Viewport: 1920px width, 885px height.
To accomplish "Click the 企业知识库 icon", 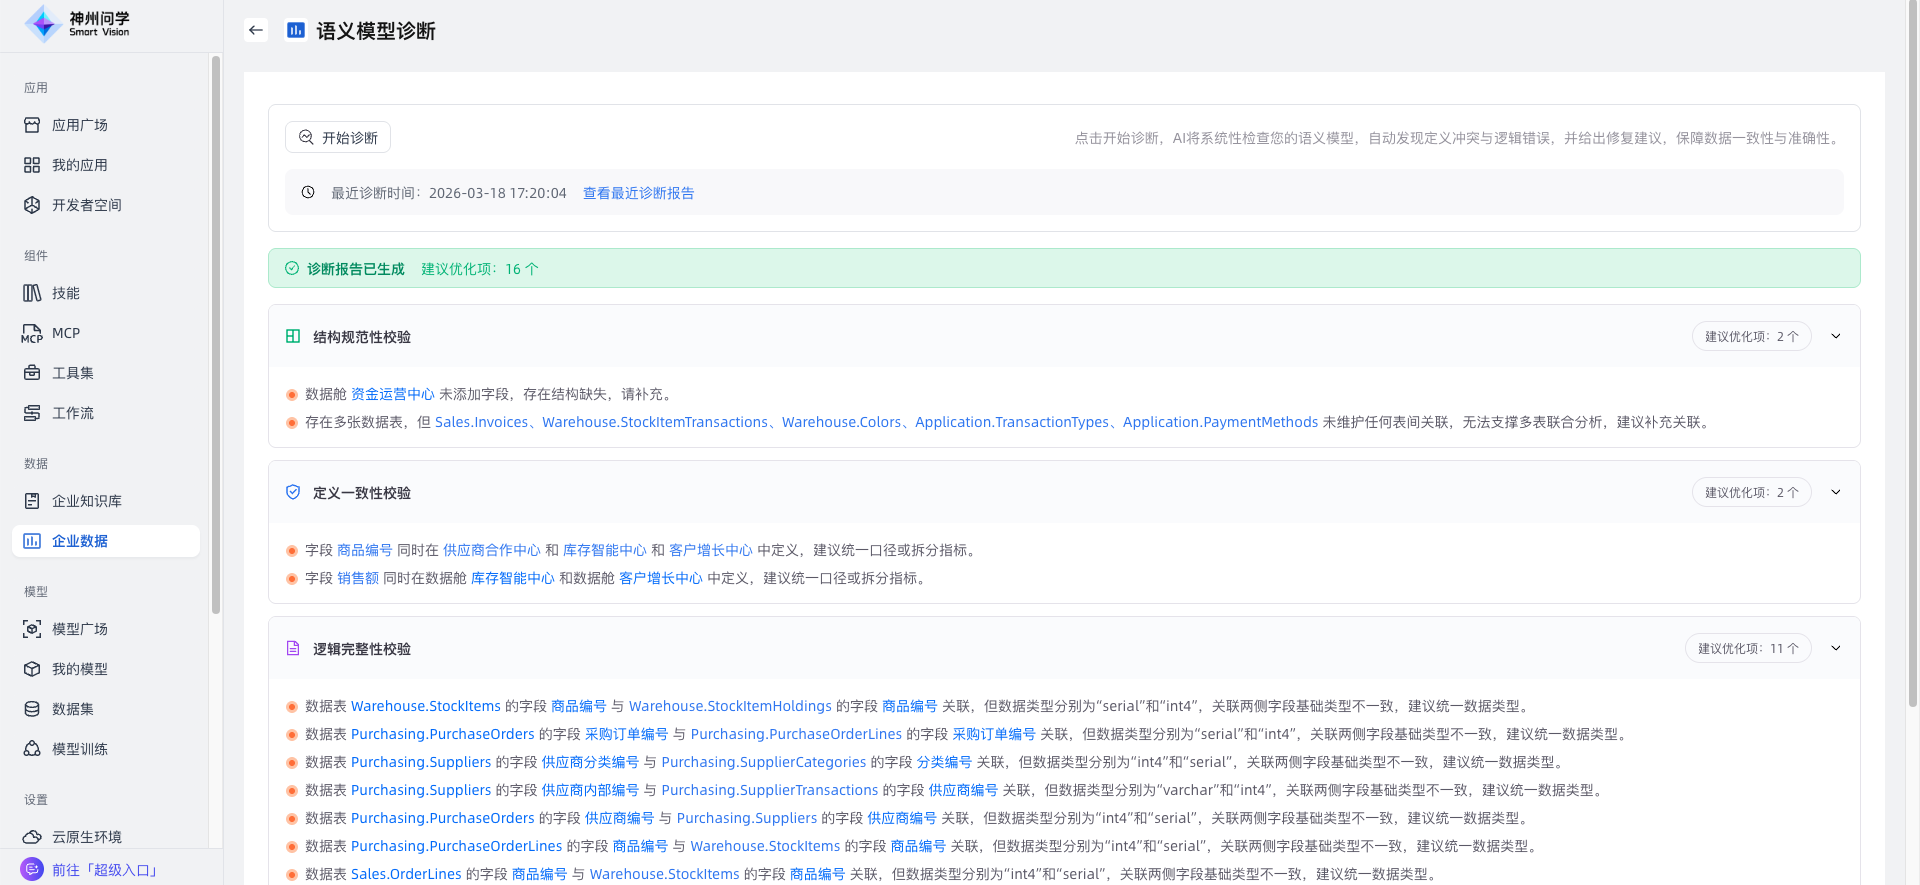I will (32, 501).
